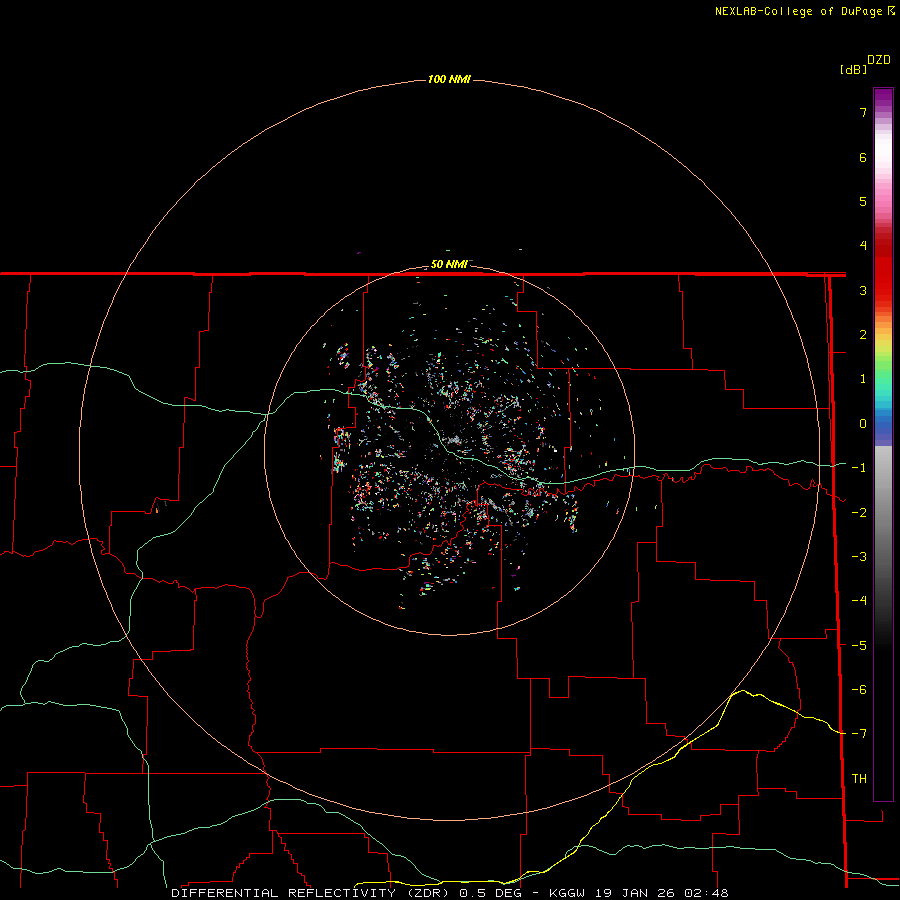Click the purple top of the color bar
The width and height of the screenshot is (900, 900).
click(x=883, y=99)
